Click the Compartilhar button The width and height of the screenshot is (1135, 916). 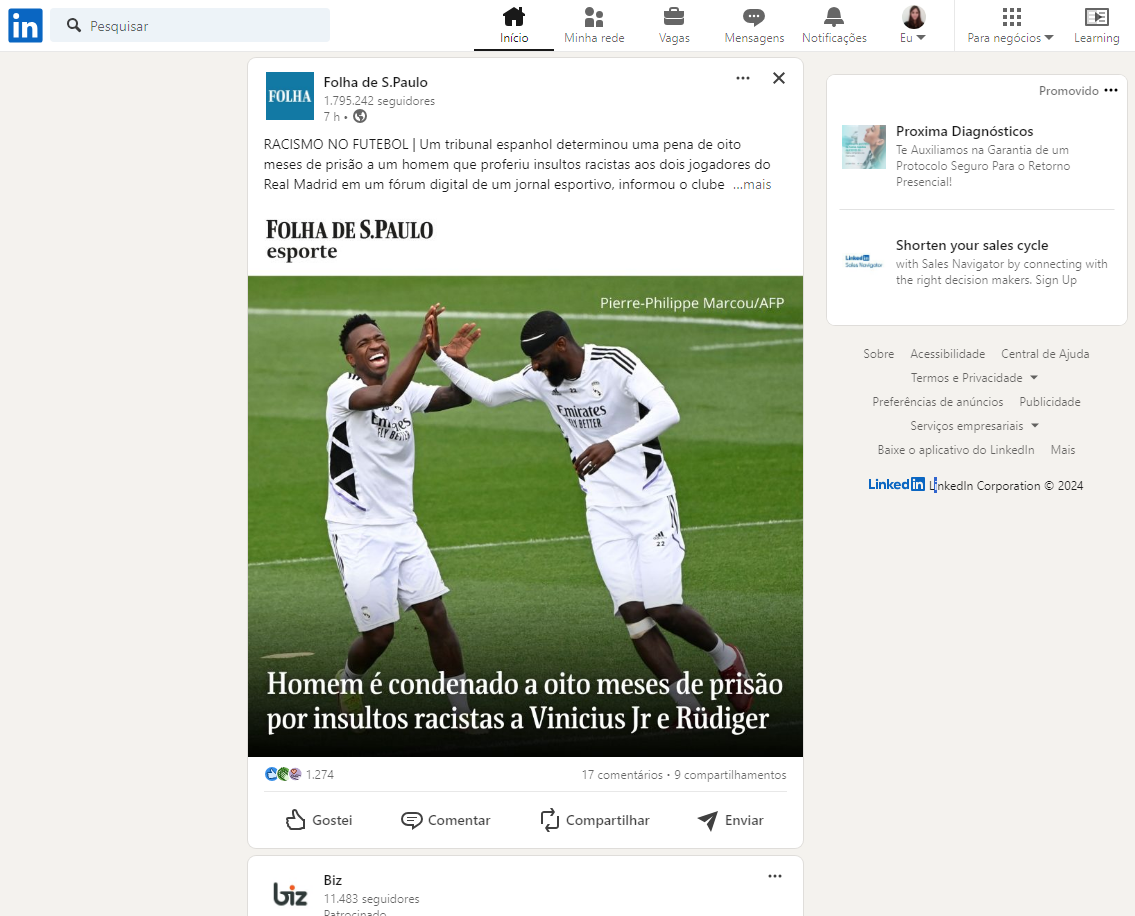595,820
